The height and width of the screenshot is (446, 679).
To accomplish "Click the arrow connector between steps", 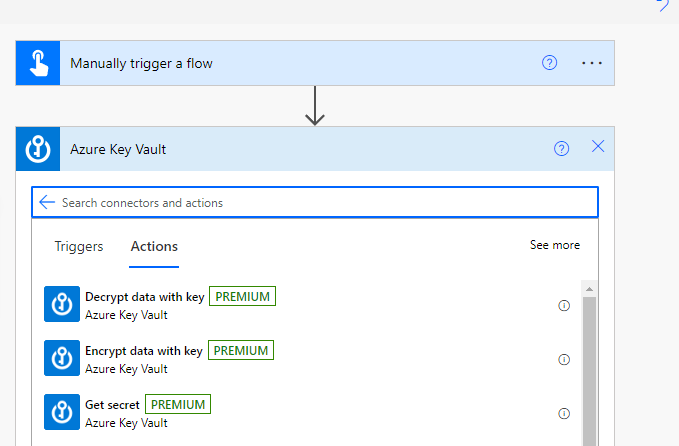I will [315, 105].
